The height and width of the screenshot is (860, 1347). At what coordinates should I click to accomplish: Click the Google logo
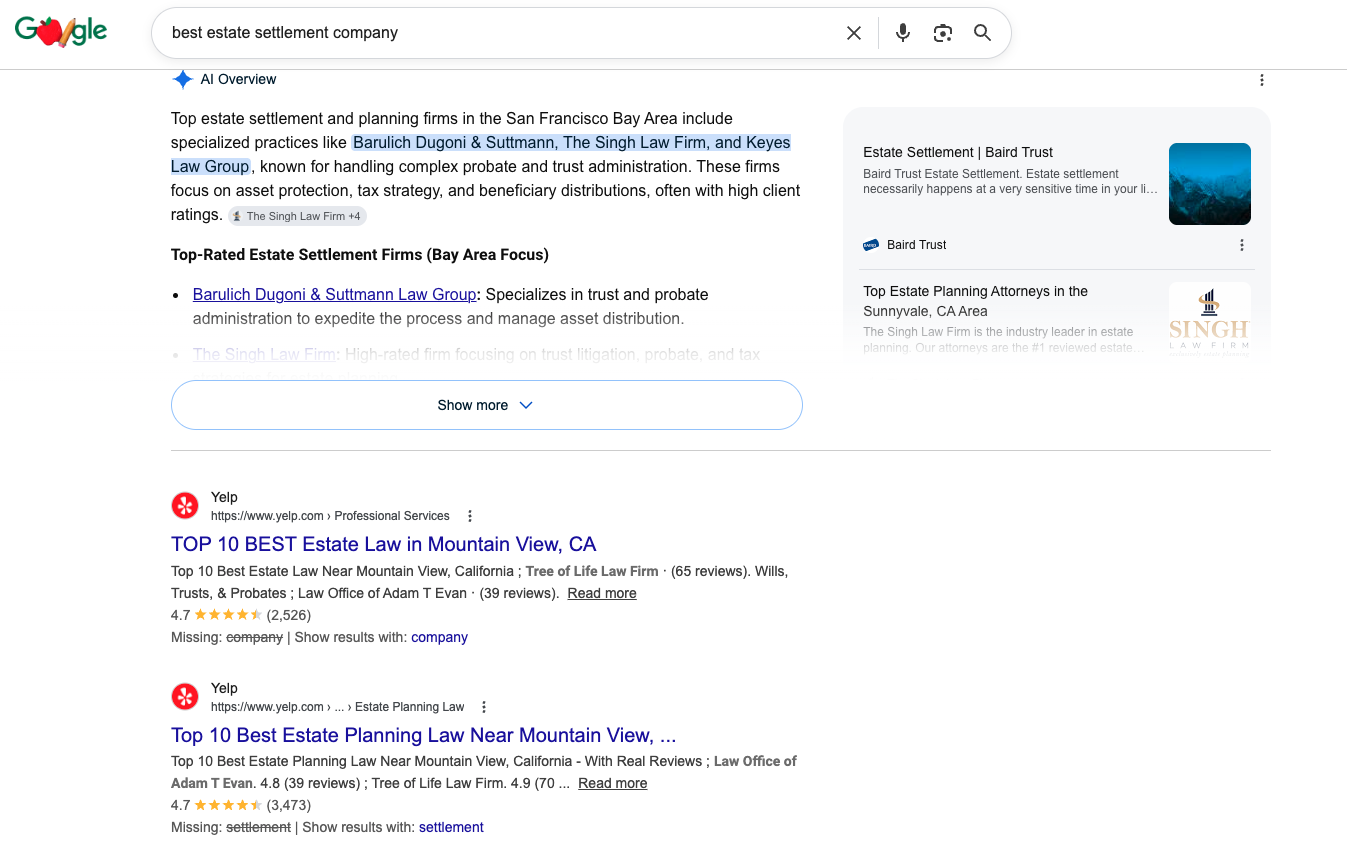61,31
